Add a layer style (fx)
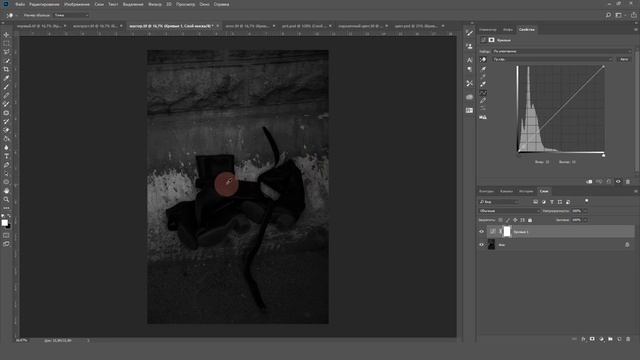This screenshot has width=640, height=360. point(583,339)
